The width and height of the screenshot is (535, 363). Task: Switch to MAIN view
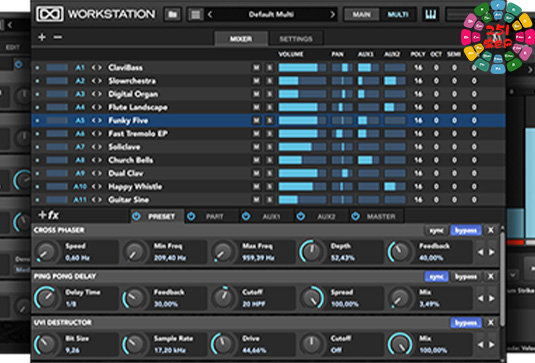point(361,15)
